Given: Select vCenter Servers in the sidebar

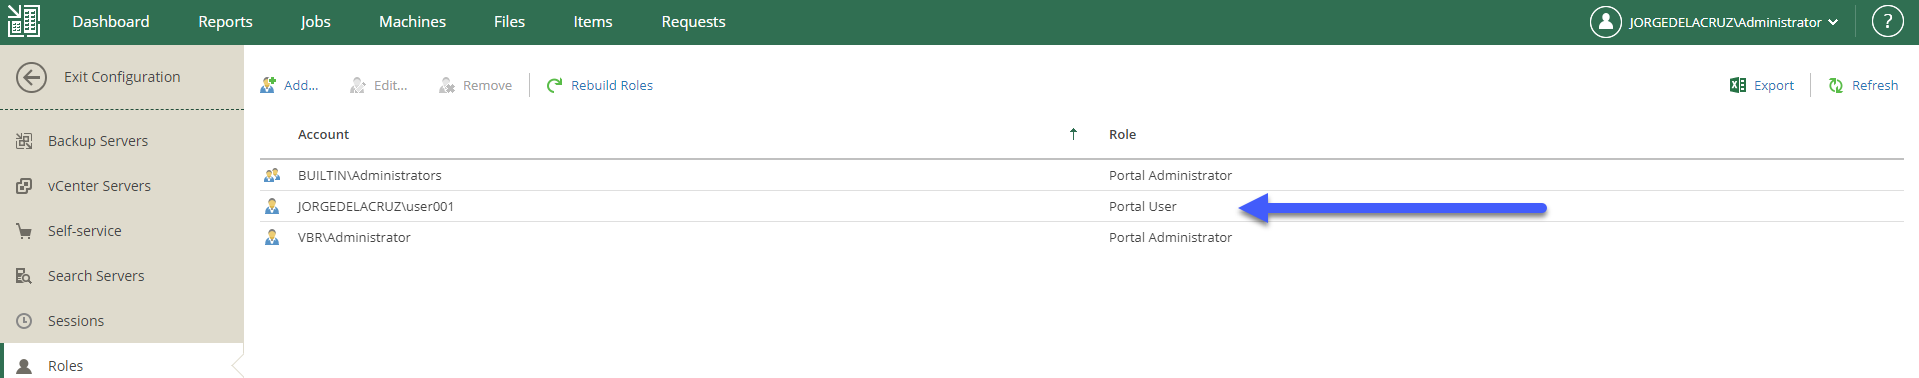Looking at the screenshot, I should (x=99, y=186).
